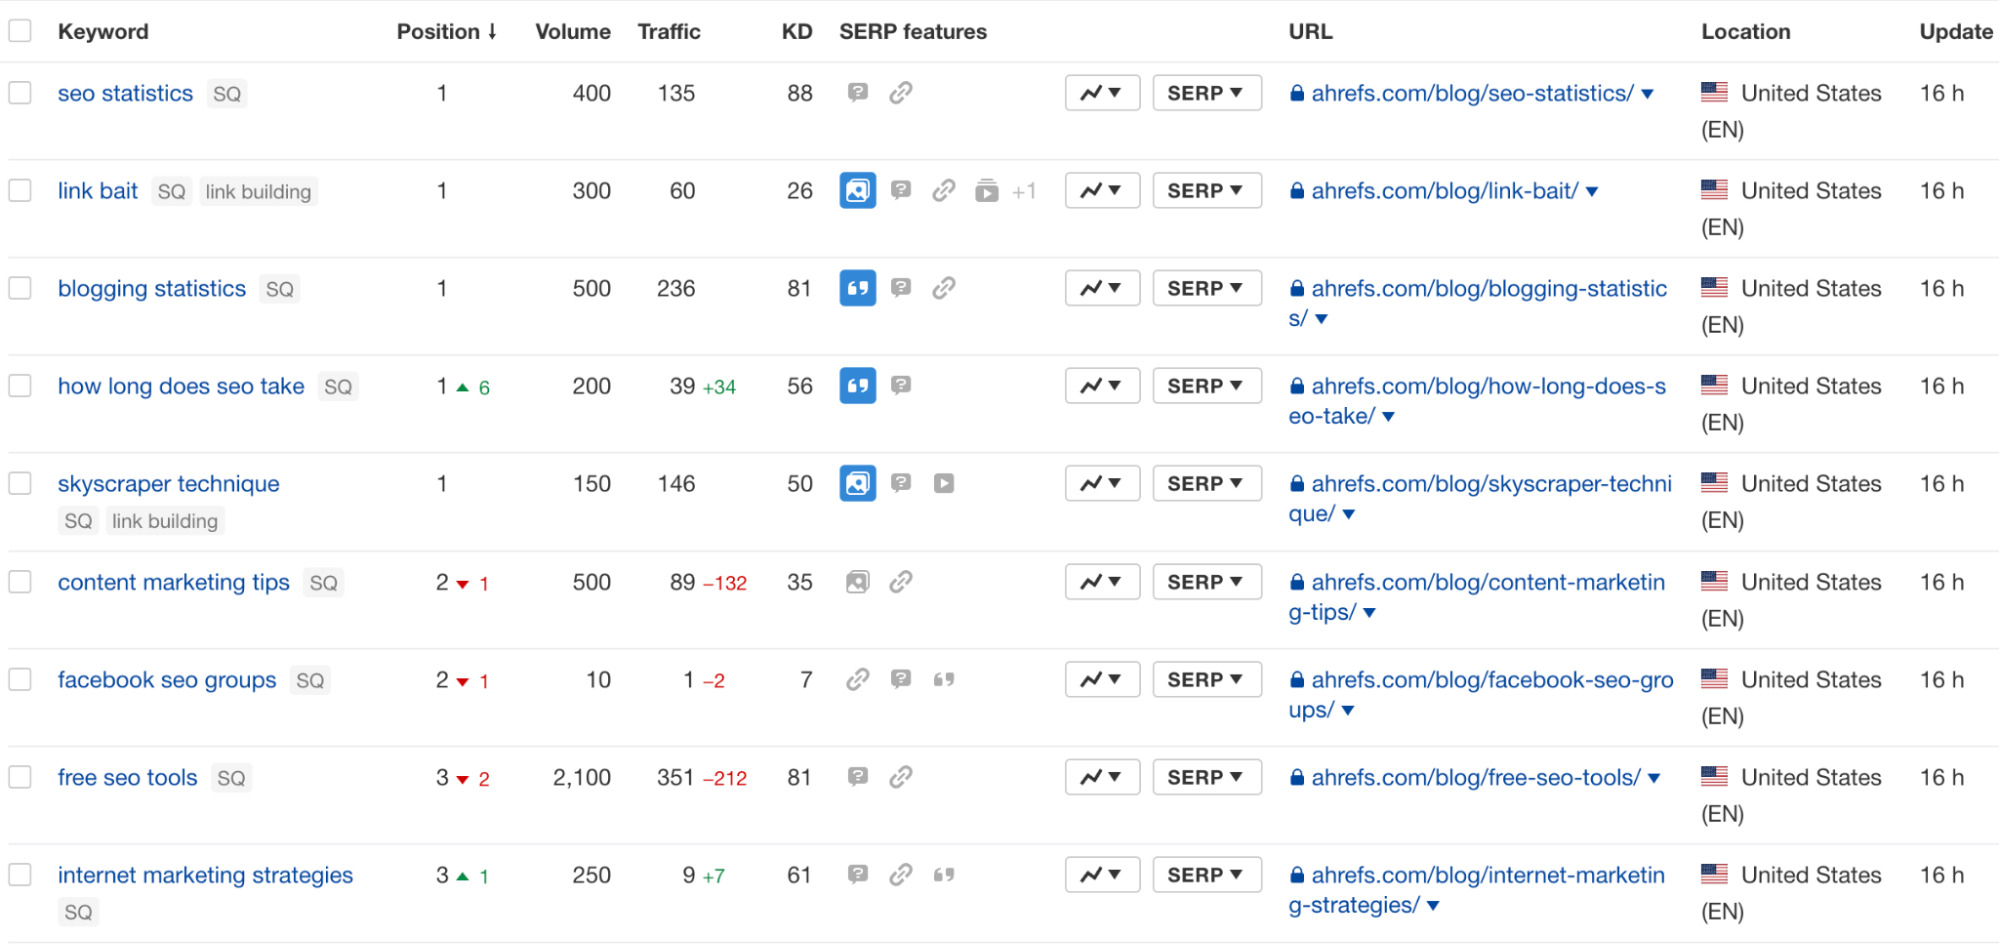Image resolution: width=1999 pixels, height=945 pixels.
Task: Open position history chart for "seo statistics"
Action: click(1101, 93)
